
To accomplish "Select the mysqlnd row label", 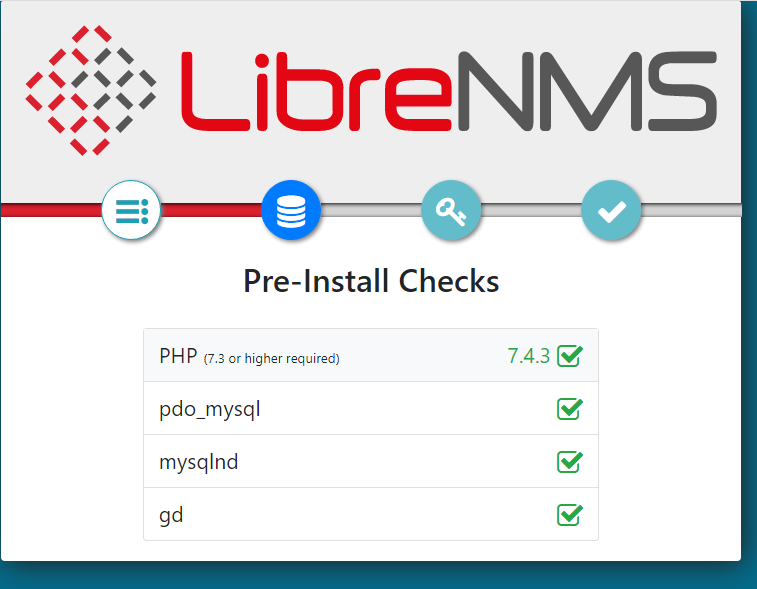I will click(x=199, y=463).
